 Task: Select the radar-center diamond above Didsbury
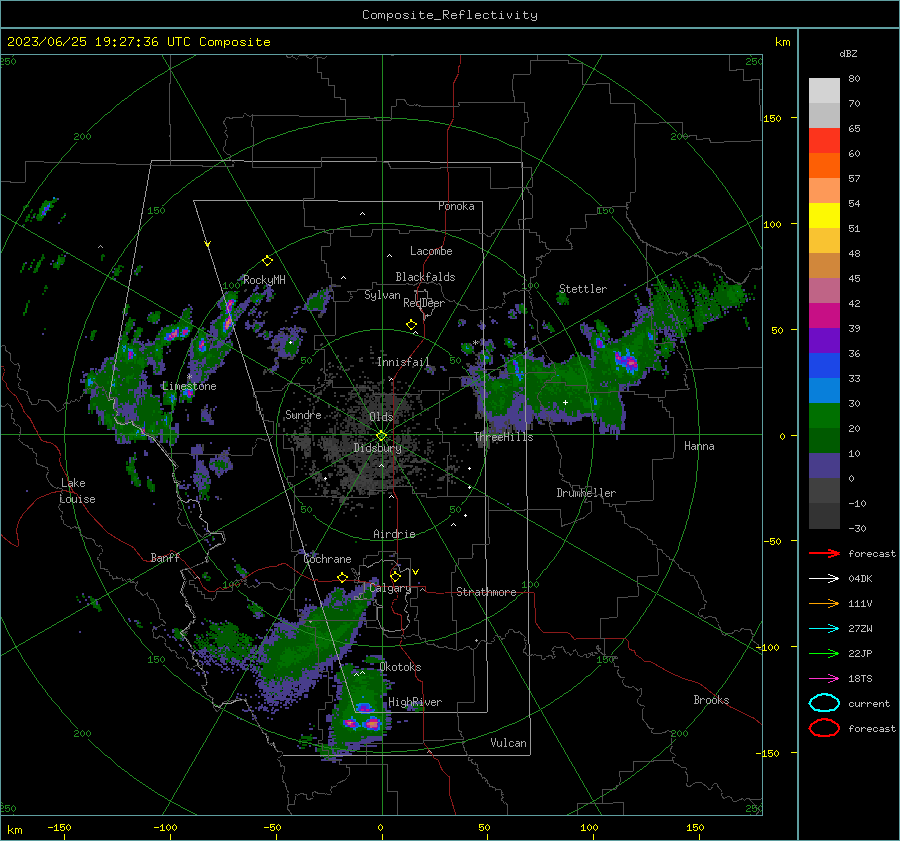381,436
